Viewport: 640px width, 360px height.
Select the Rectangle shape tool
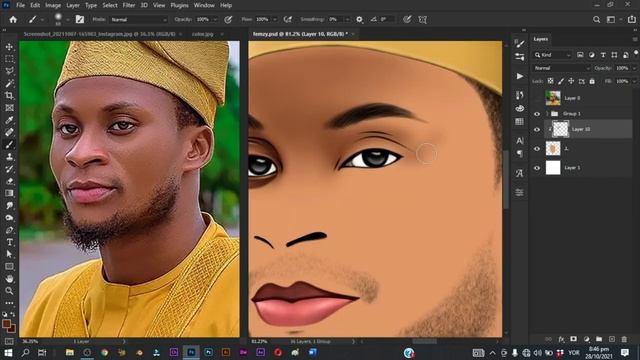[9, 266]
